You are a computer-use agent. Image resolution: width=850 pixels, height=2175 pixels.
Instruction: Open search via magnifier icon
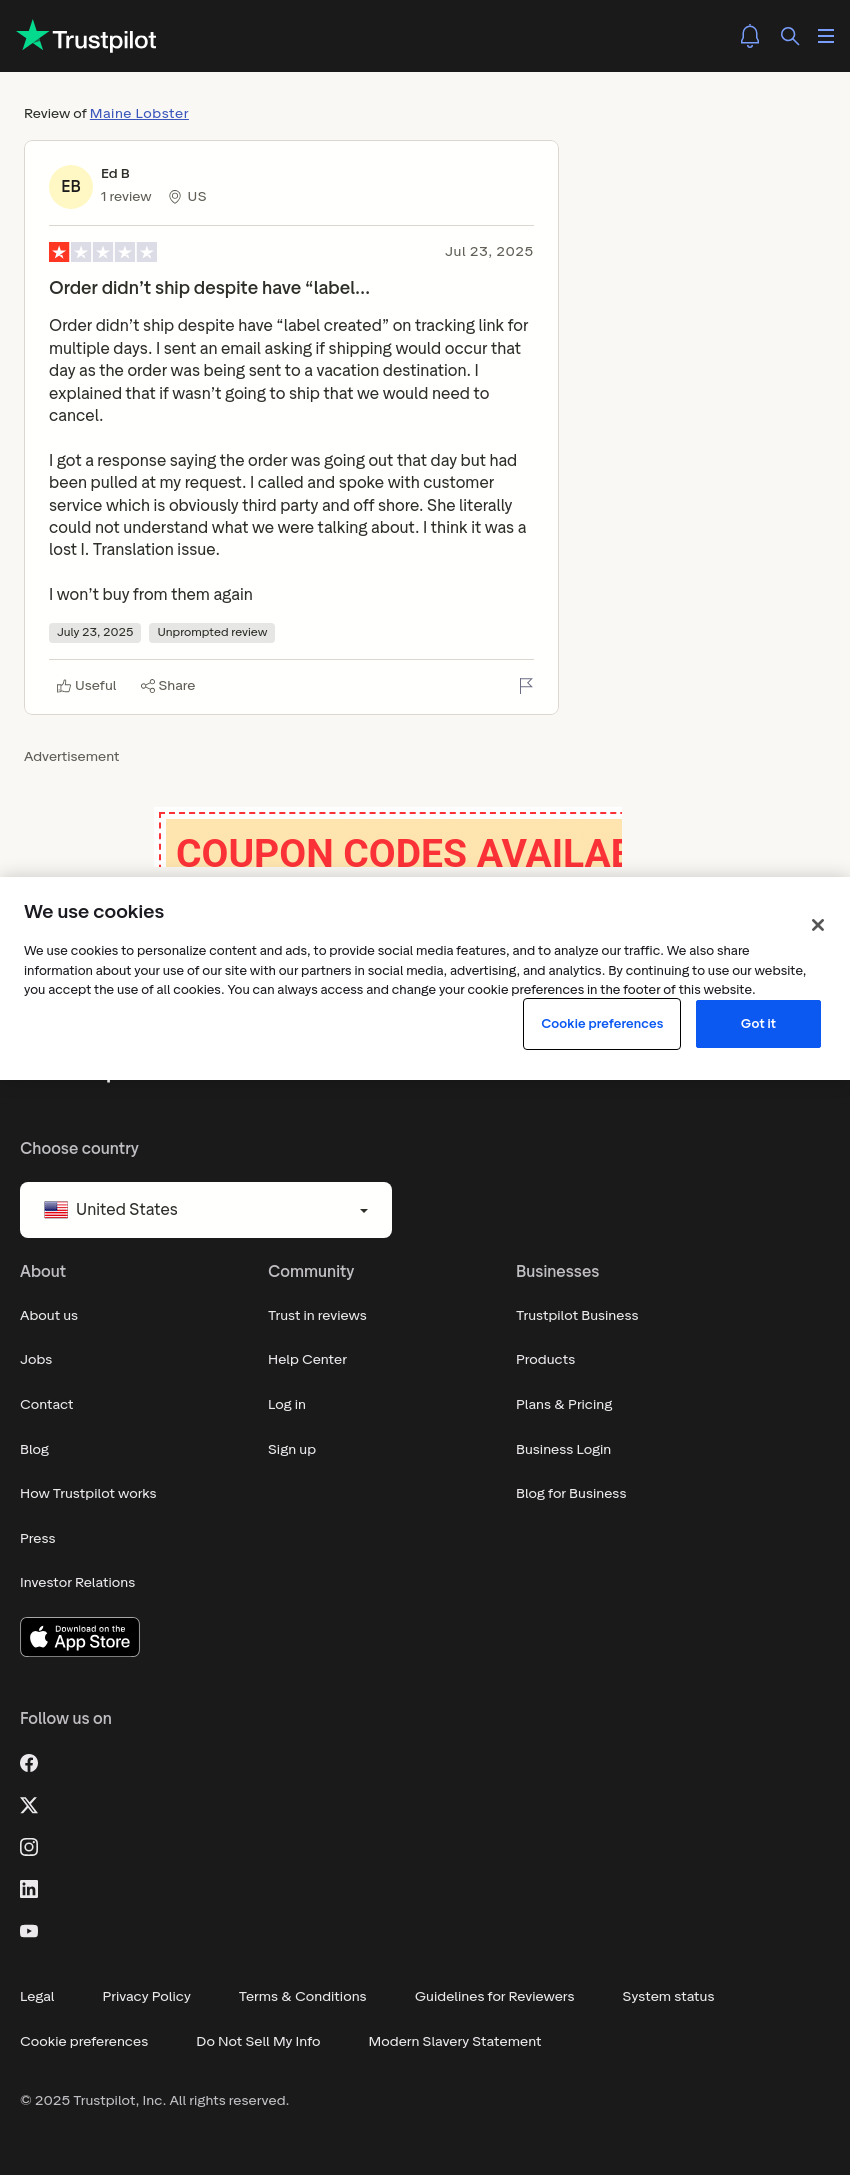790,36
